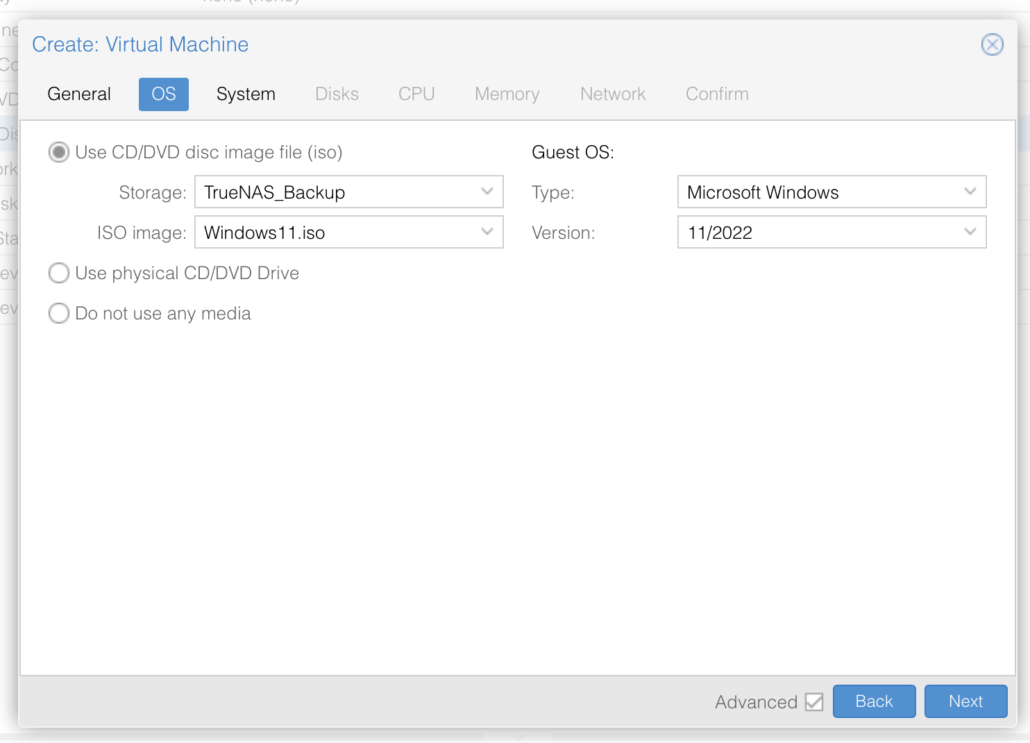
Task: Choose Use physical CD/DVD Drive radio button
Action: coord(60,273)
